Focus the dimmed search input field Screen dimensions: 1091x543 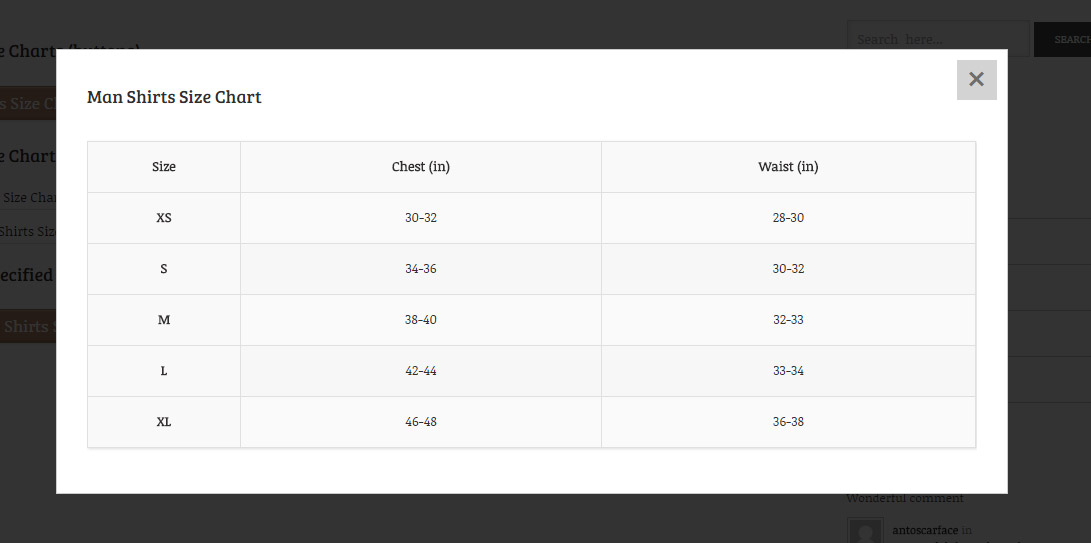coord(938,40)
